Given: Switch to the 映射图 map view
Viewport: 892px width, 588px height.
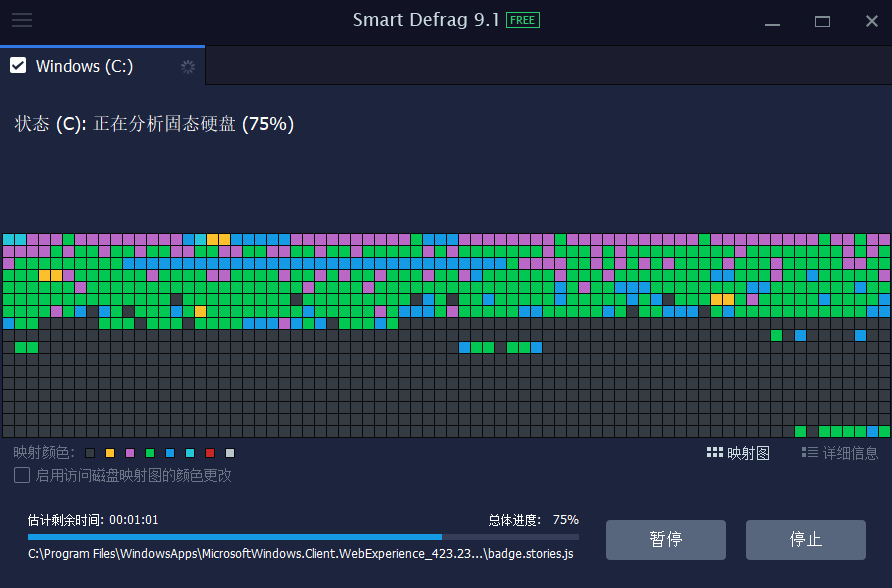Looking at the screenshot, I should click(738, 452).
